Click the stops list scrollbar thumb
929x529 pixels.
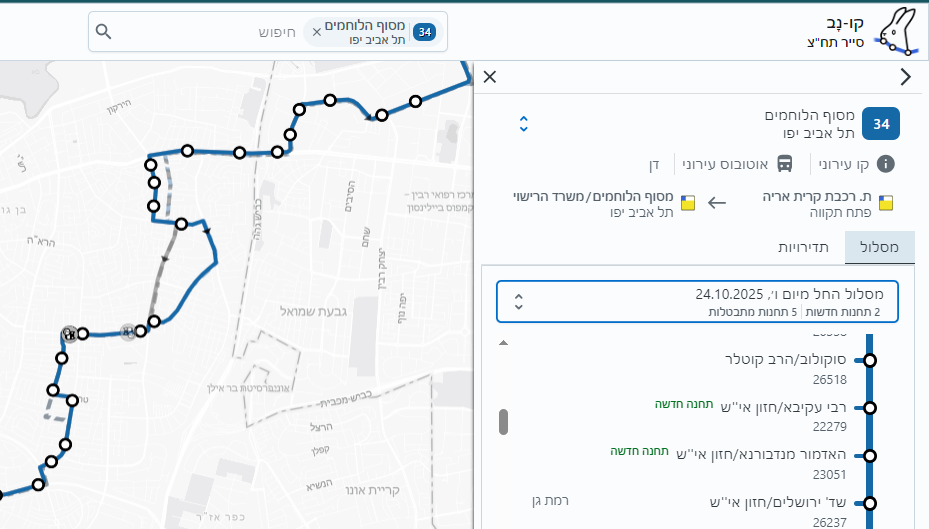click(504, 421)
